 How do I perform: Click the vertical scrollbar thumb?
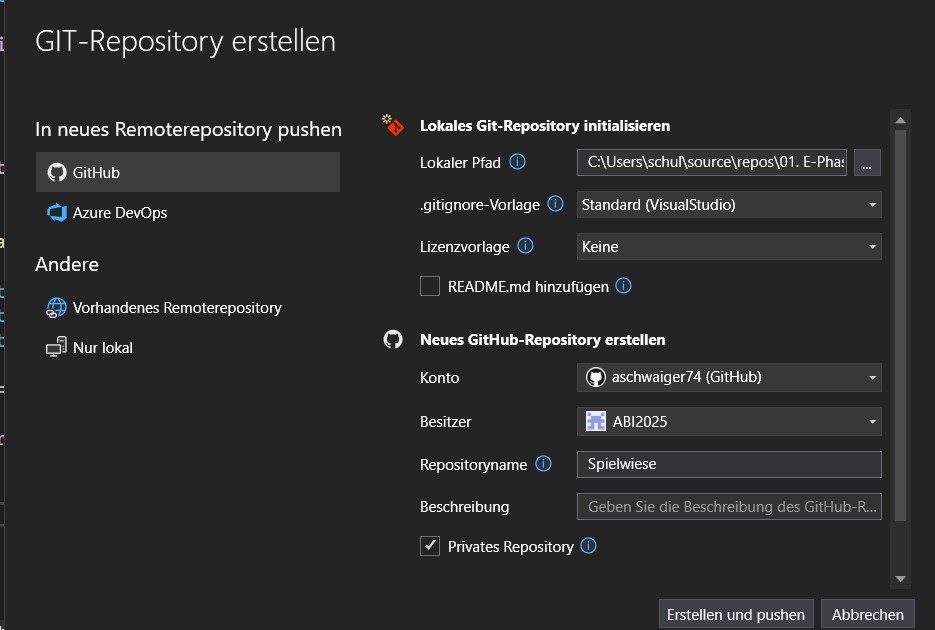pos(900,325)
